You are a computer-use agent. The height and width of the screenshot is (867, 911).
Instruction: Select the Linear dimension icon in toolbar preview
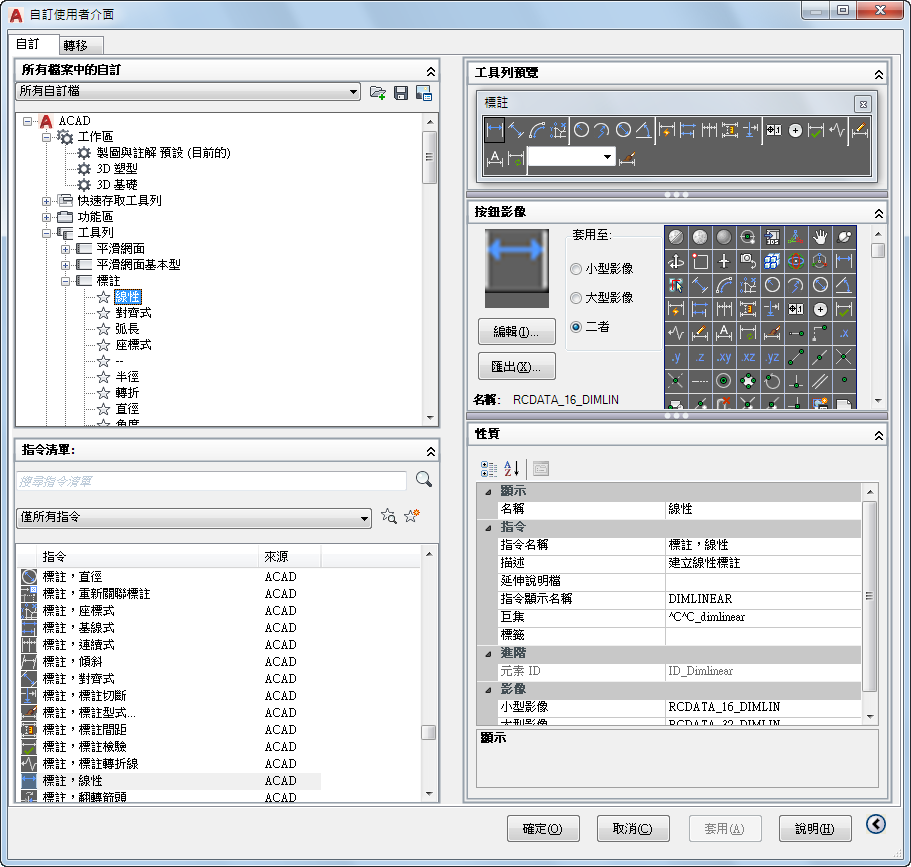point(494,130)
